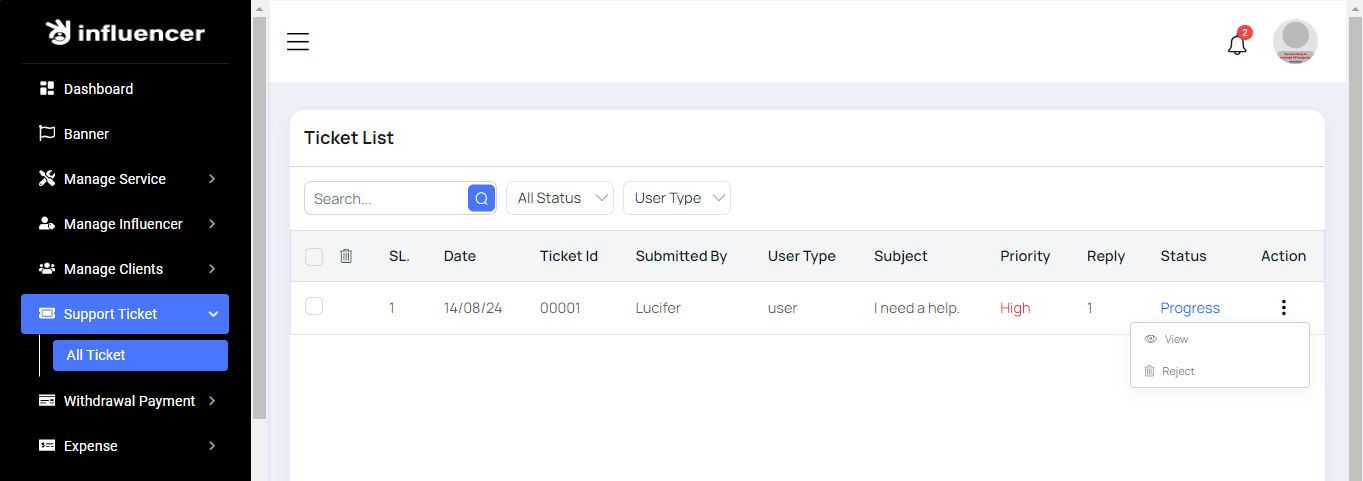This screenshot has height=481, width=1363.
Task: Click the hamburger menu icon
Action: tap(298, 41)
